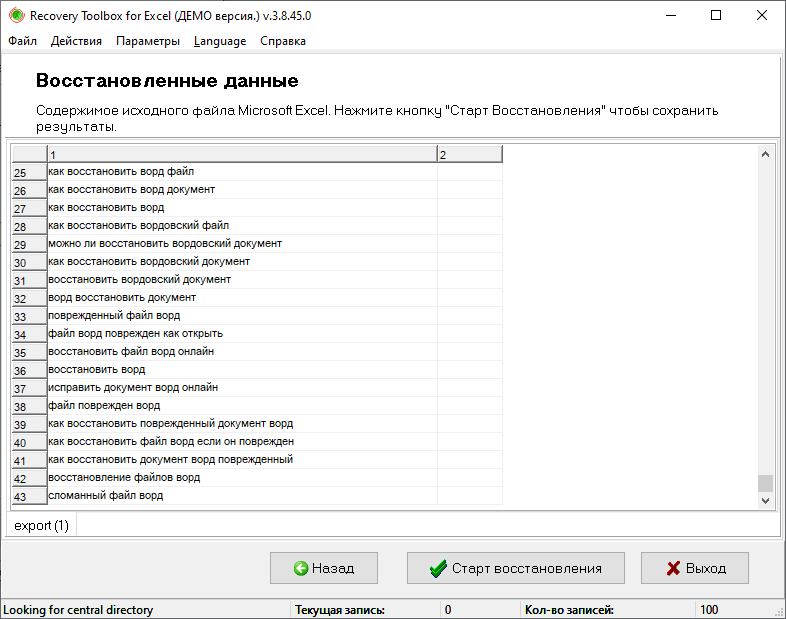The height and width of the screenshot is (619, 786).
Task: Minimize the Recovery Toolbox window
Action: click(x=671, y=16)
